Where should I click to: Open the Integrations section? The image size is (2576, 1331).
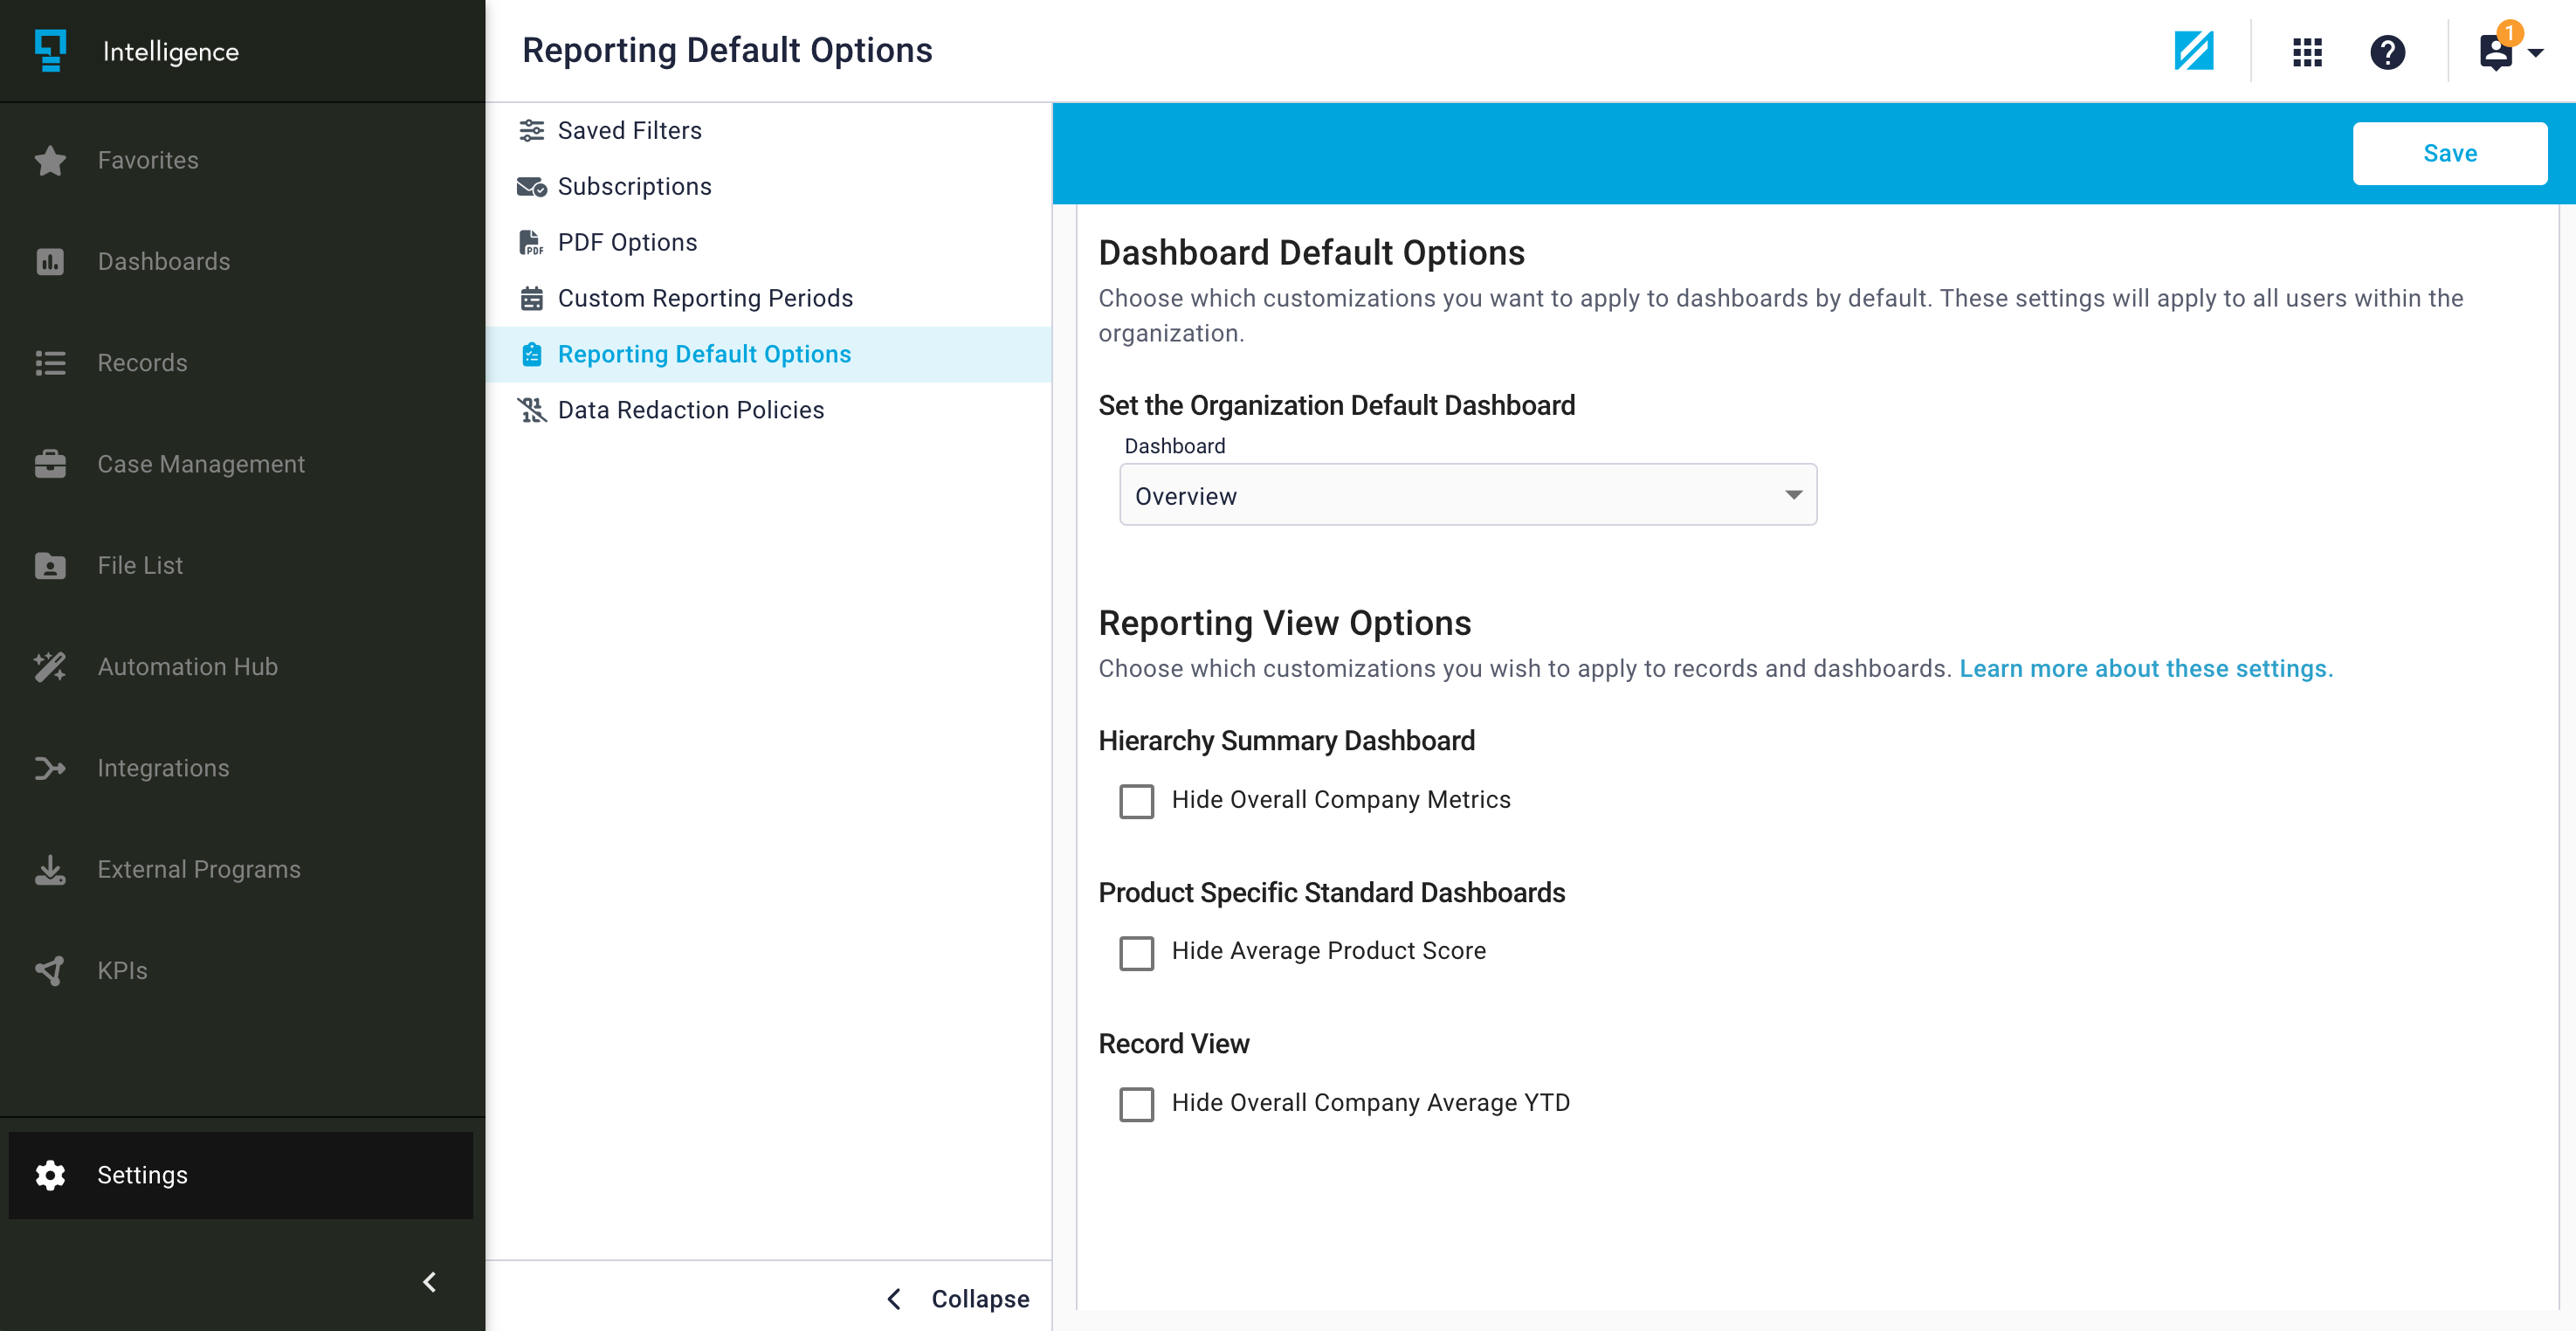pyautogui.click(x=163, y=768)
